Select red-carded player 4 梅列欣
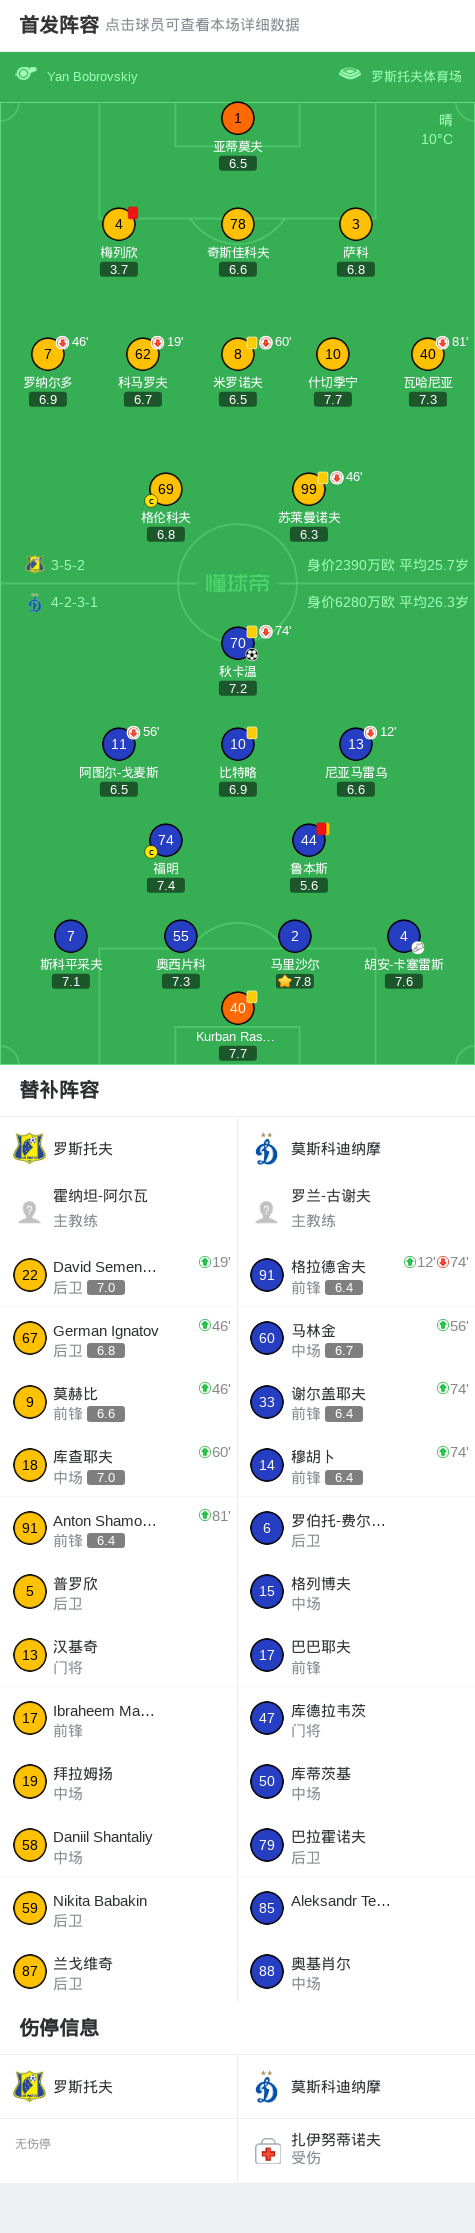This screenshot has height=2233, width=475. point(119,224)
